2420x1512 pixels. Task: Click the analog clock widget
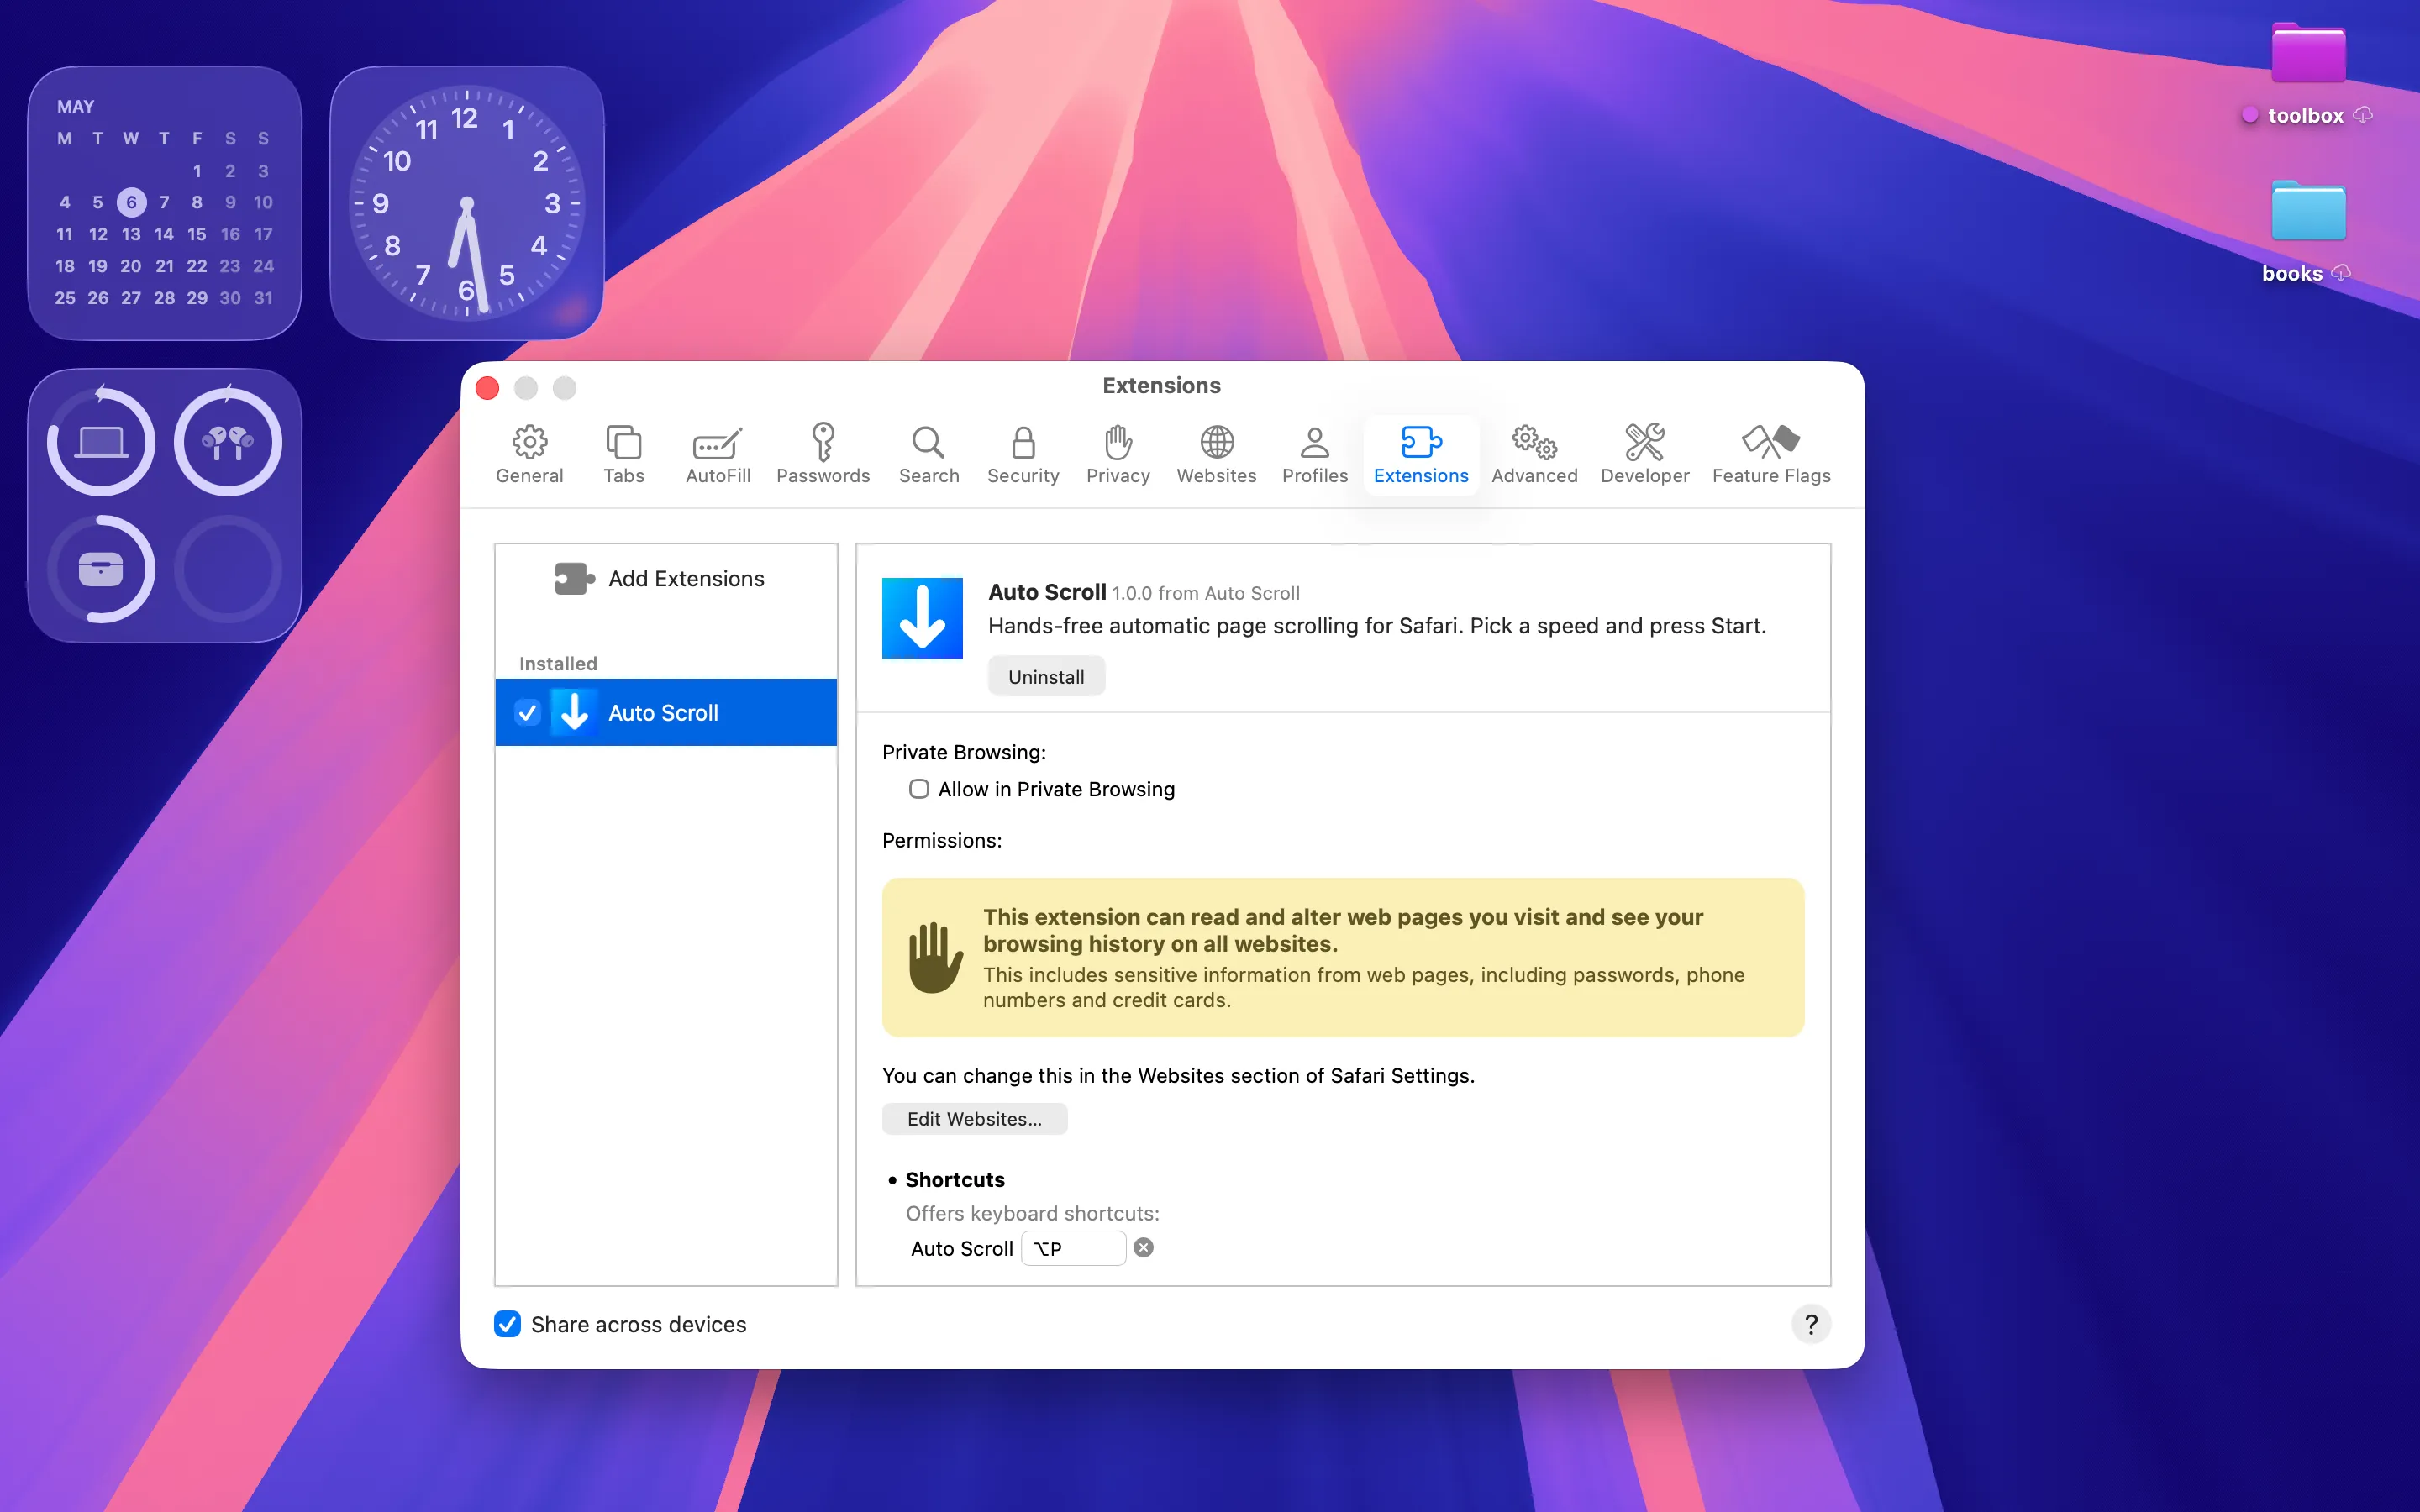466,203
